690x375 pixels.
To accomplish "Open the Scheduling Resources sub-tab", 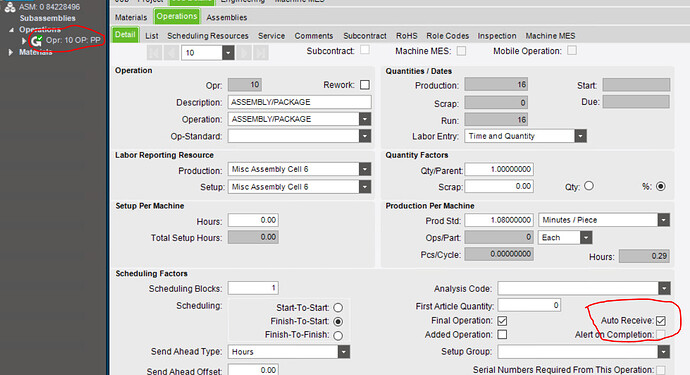I will (x=208, y=36).
